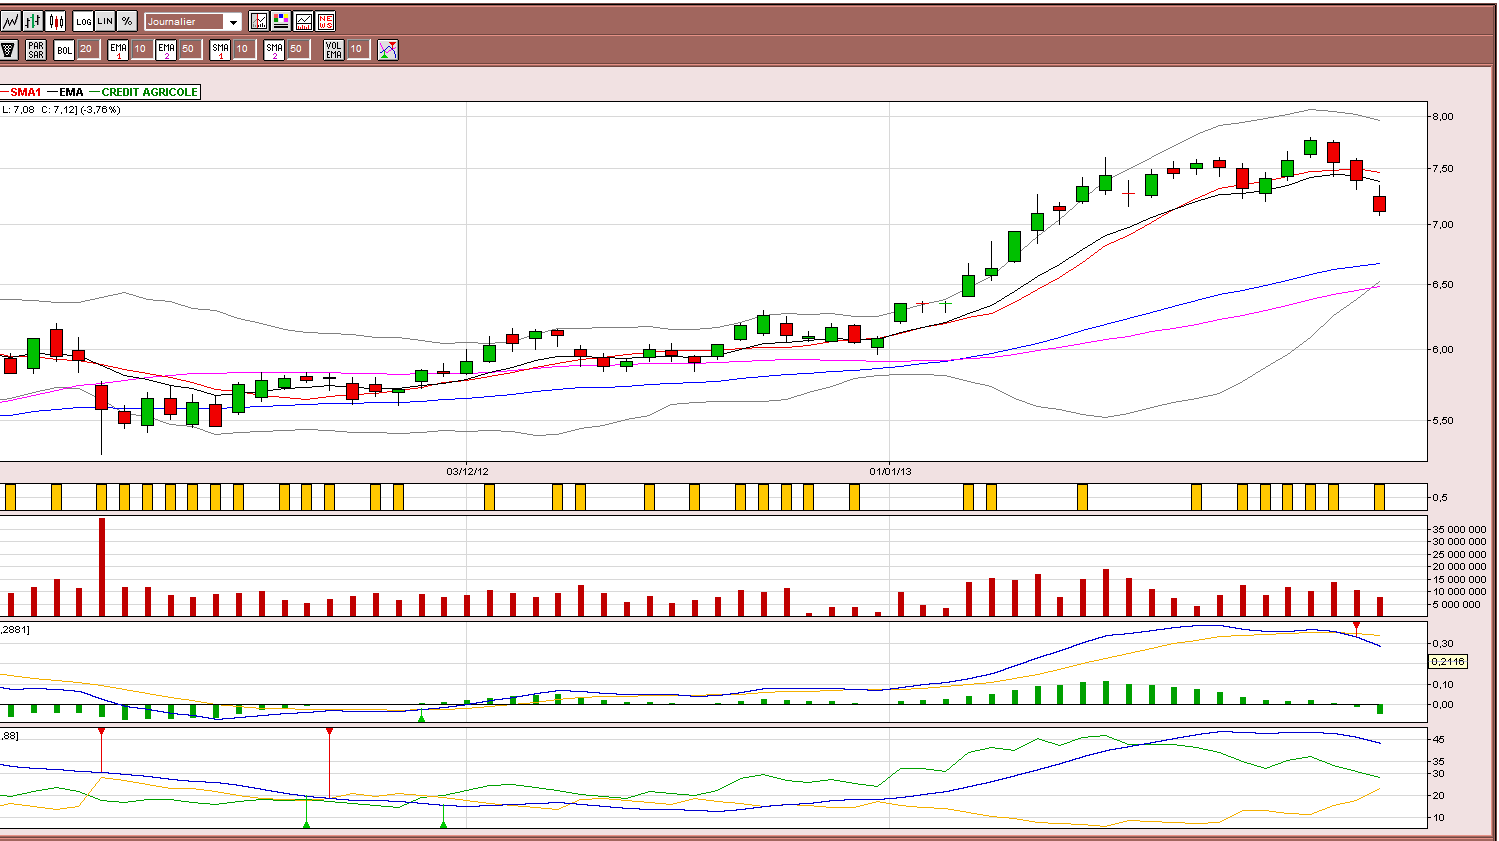The height and width of the screenshot is (841, 1499).
Task: Switch to line chart display
Action: click(10, 21)
